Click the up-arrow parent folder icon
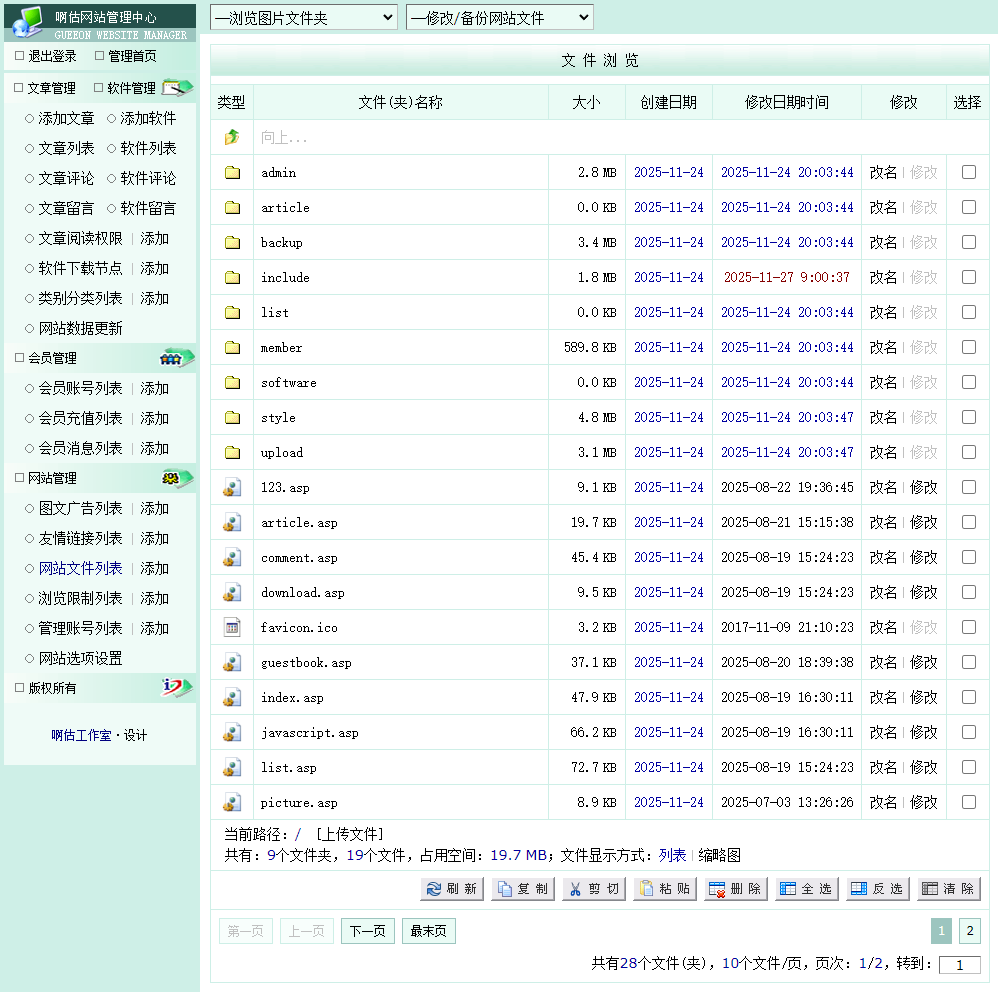This screenshot has width=998, height=992. tap(232, 137)
